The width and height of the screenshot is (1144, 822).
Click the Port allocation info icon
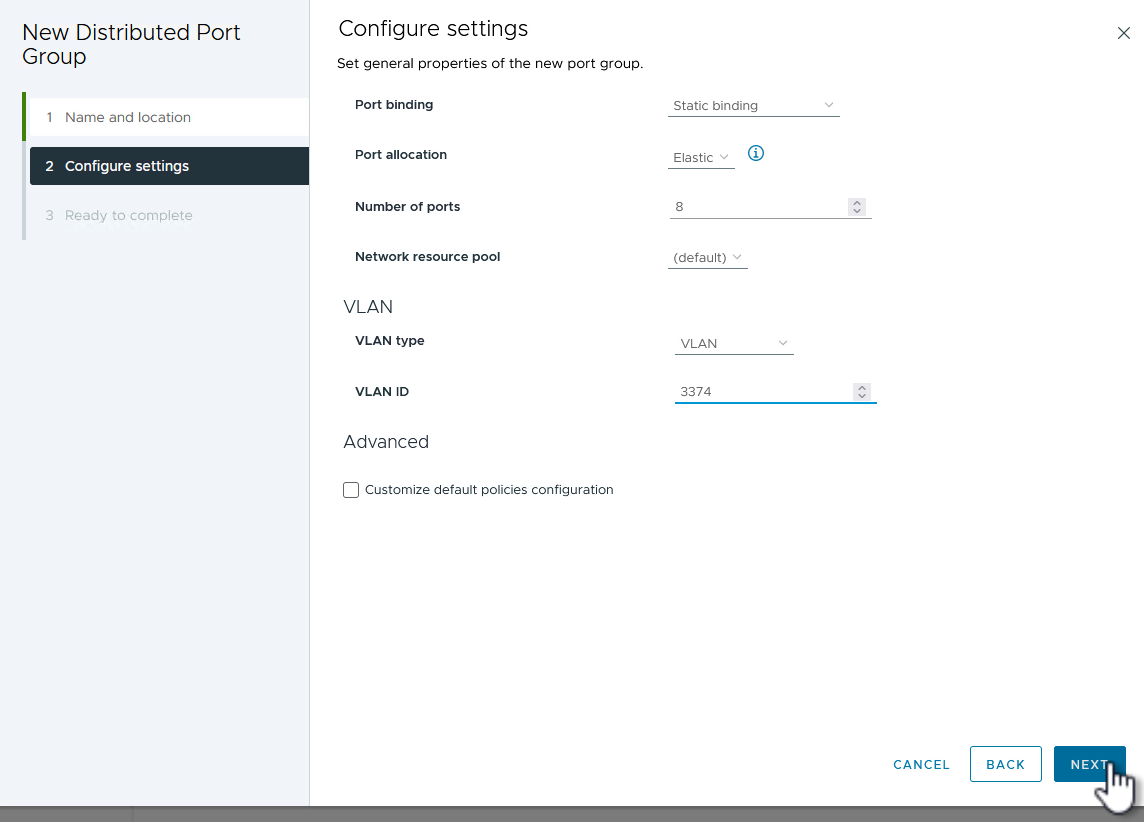[x=756, y=154]
